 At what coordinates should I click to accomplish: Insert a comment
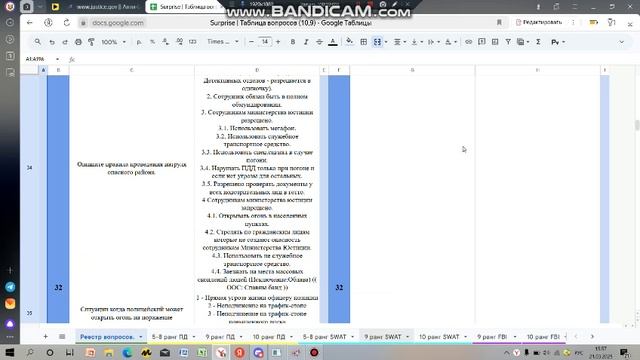[482, 42]
